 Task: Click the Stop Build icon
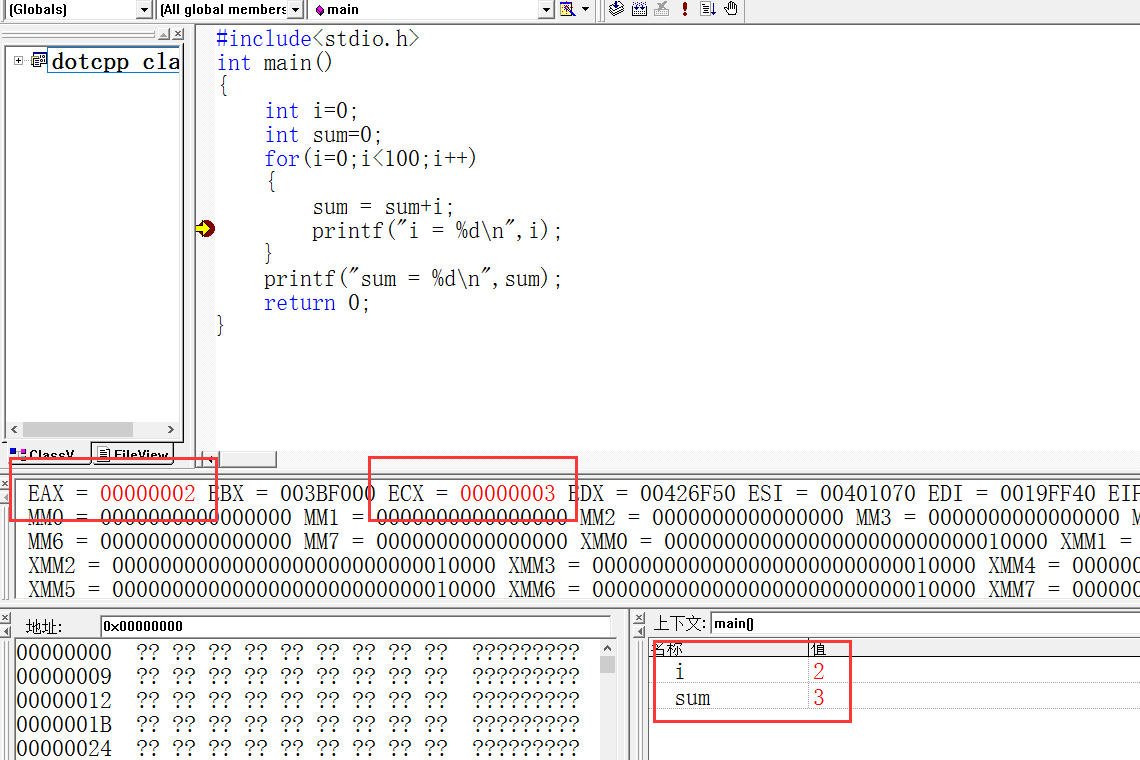click(661, 9)
